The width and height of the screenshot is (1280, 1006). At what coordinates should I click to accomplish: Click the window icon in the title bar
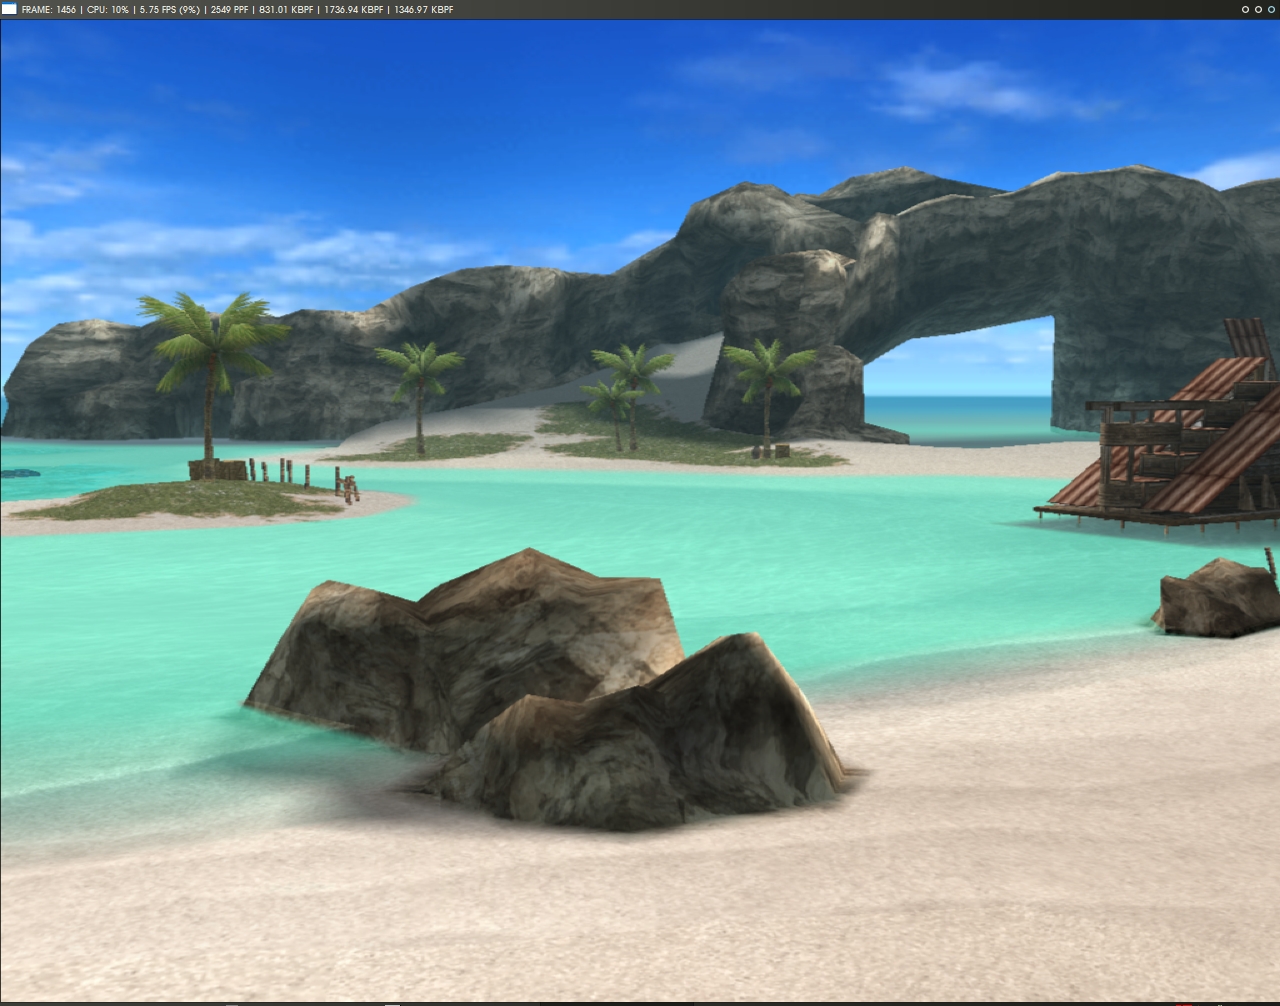(9, 9)
